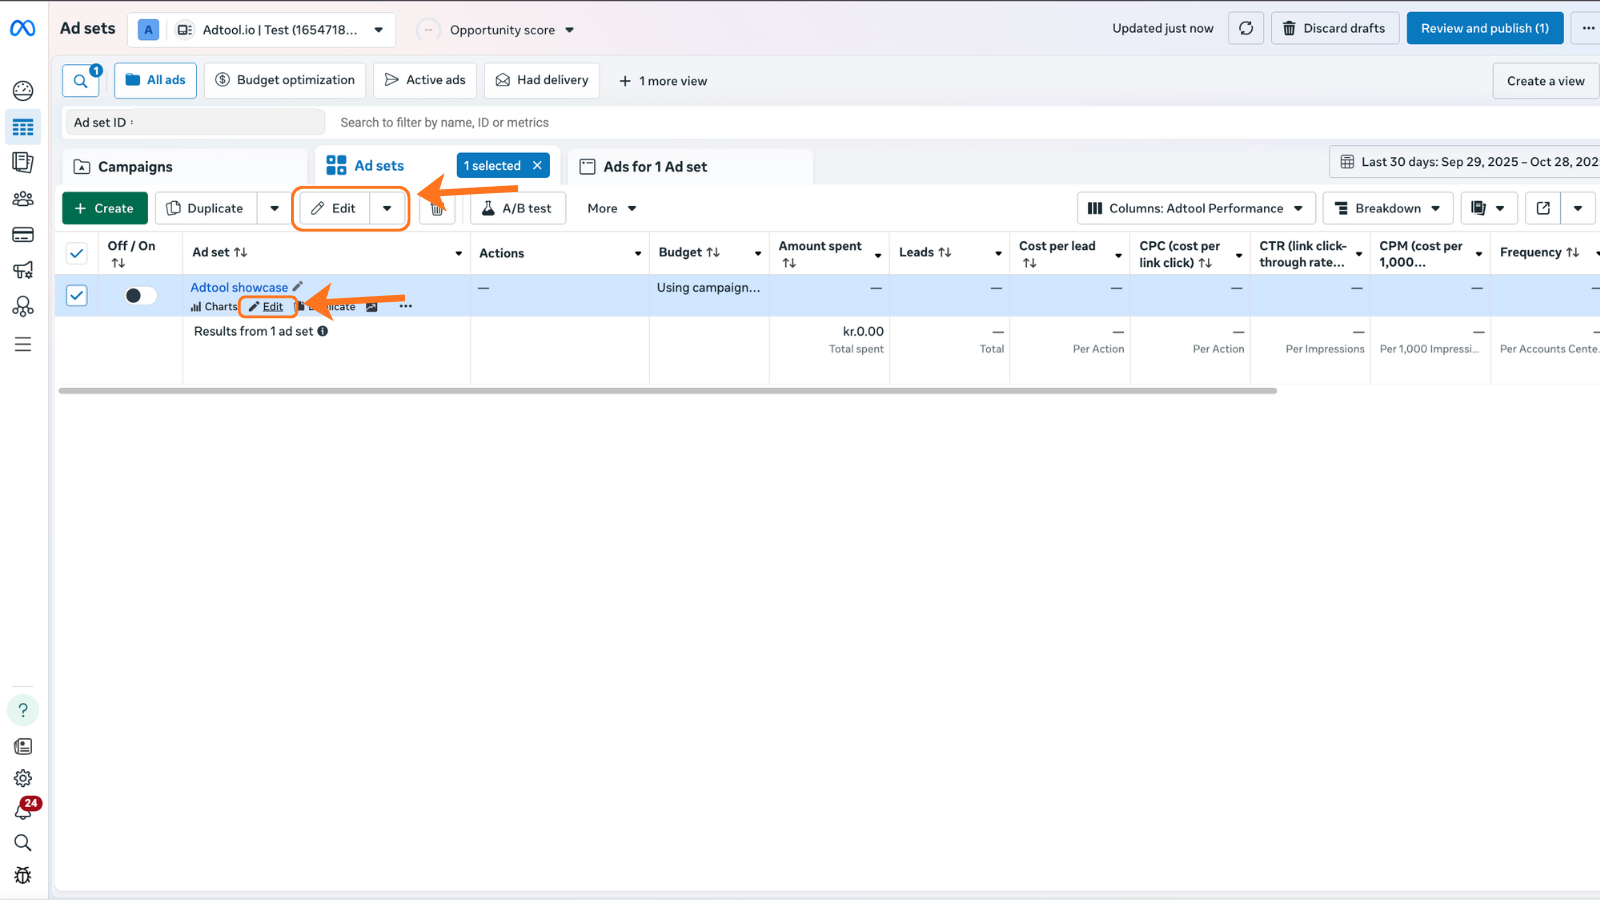Screen dimensions: 1600x900
Task: Sort by Amount spent column header
Action: click(x=820, y=254)
